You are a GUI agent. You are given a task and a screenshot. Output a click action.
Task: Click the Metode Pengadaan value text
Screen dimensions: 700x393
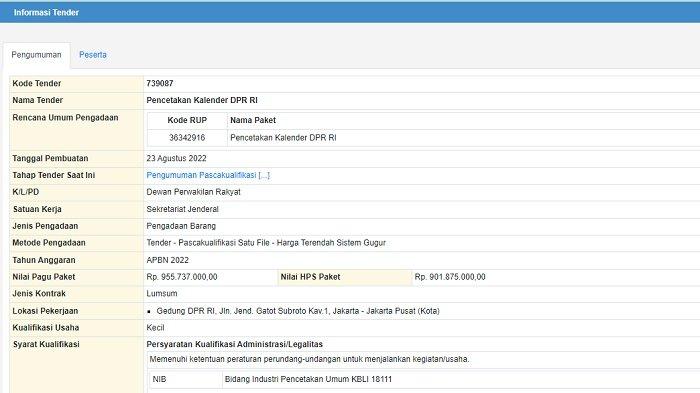click(266, 243)
